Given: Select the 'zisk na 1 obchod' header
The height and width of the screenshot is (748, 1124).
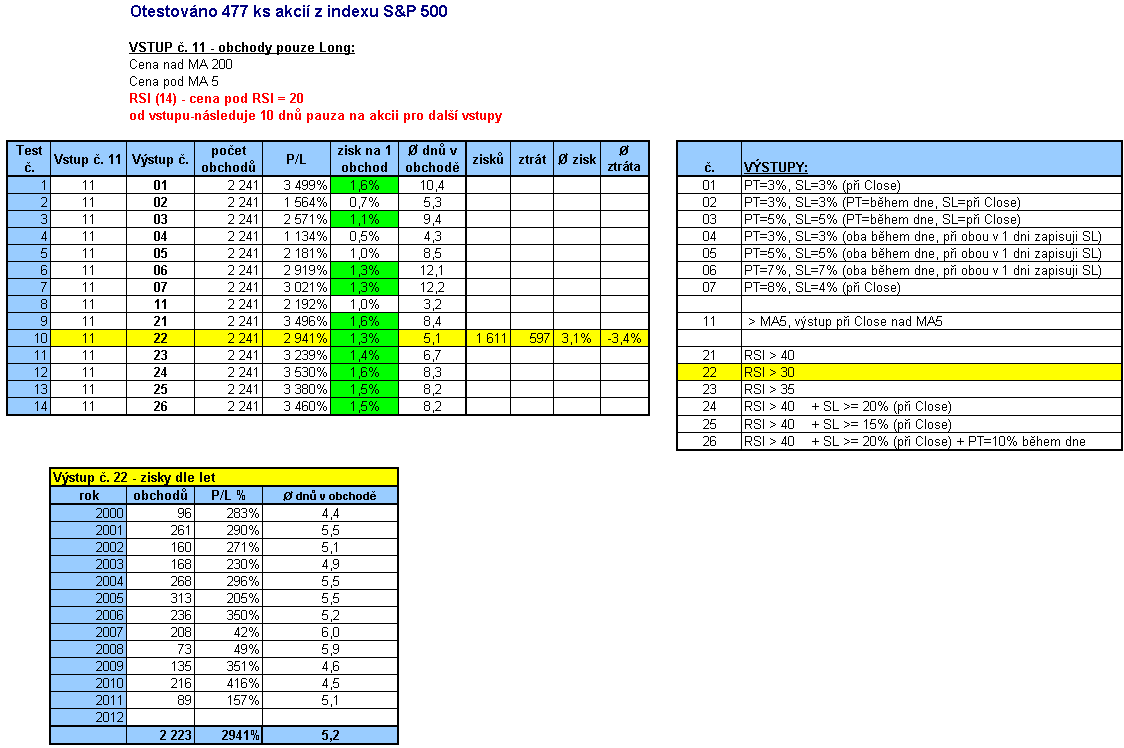Looking at the screenshot, I should click(x=364, y=158).
